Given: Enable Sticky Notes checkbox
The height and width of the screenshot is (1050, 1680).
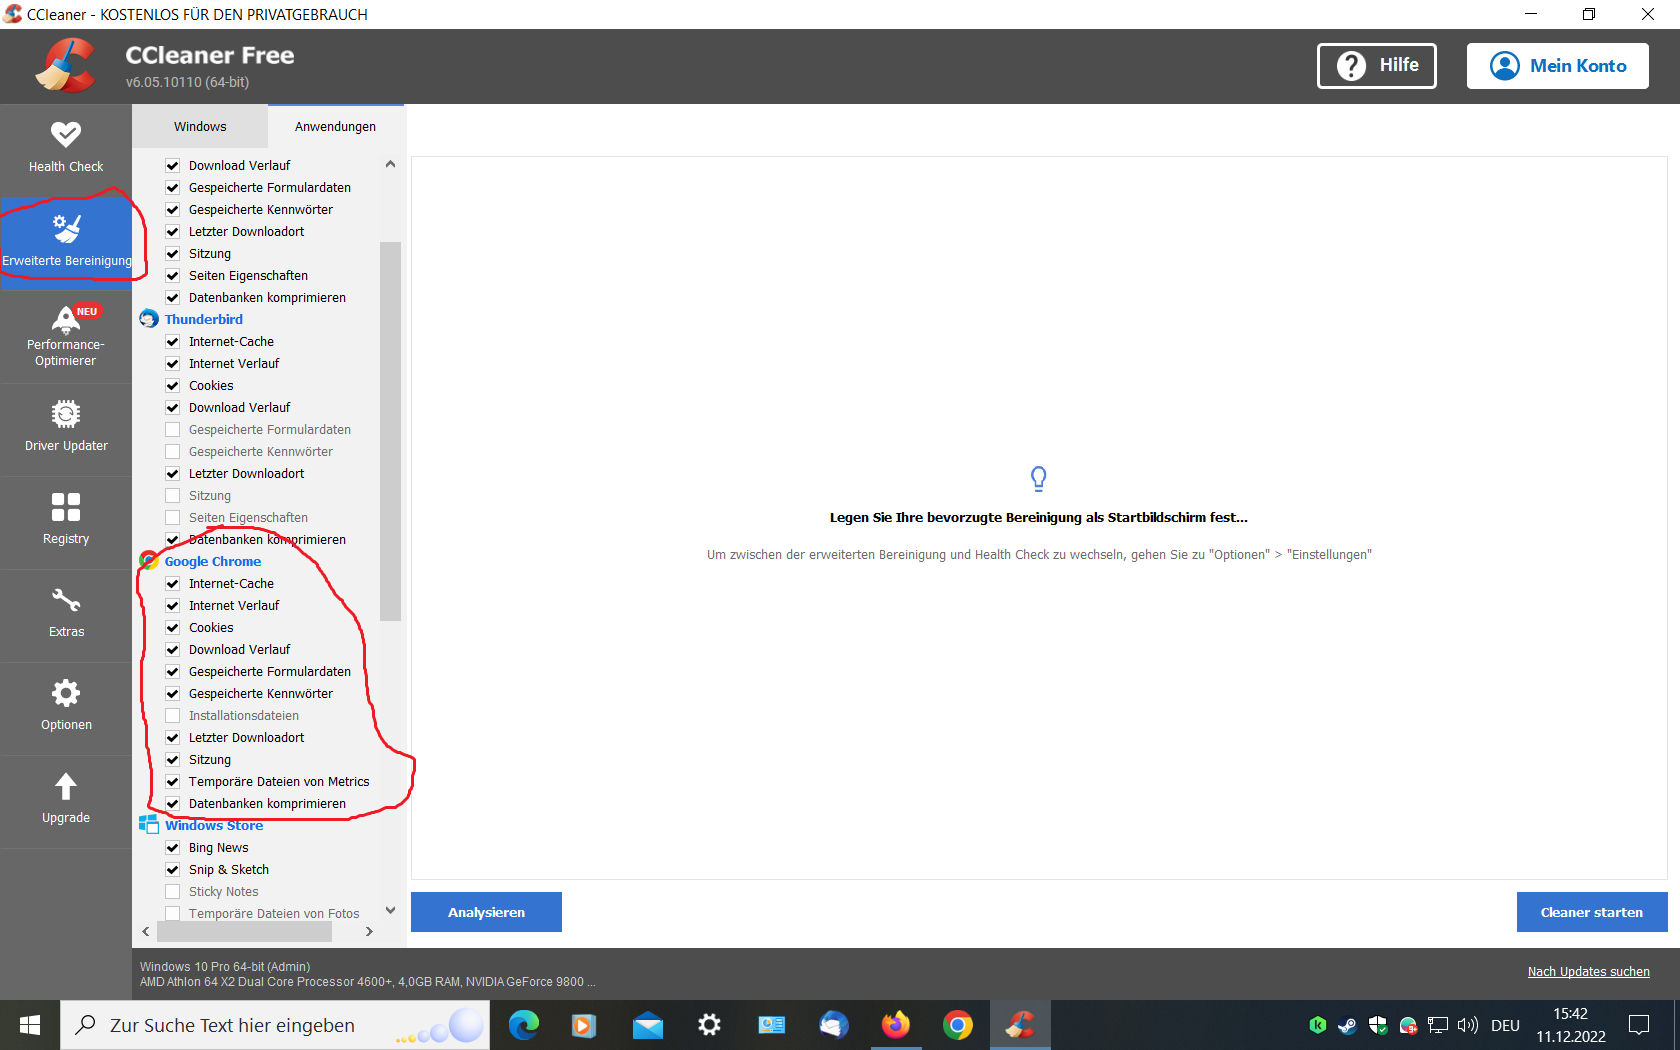Looking at the screenshot, I should (172, 892).
